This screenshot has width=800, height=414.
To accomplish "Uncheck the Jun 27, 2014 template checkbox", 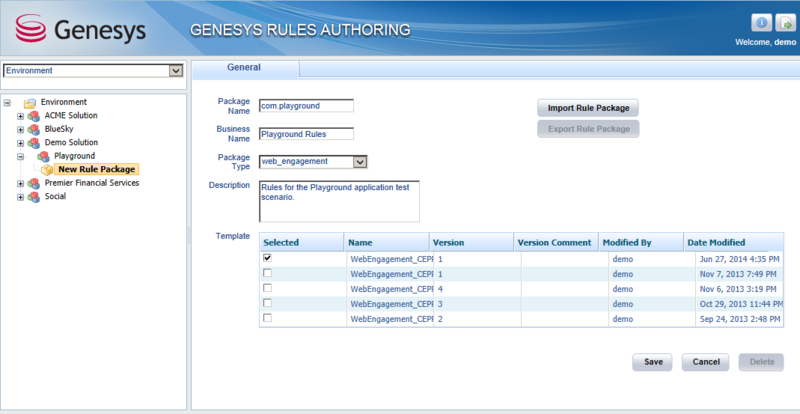I will 267,258.
